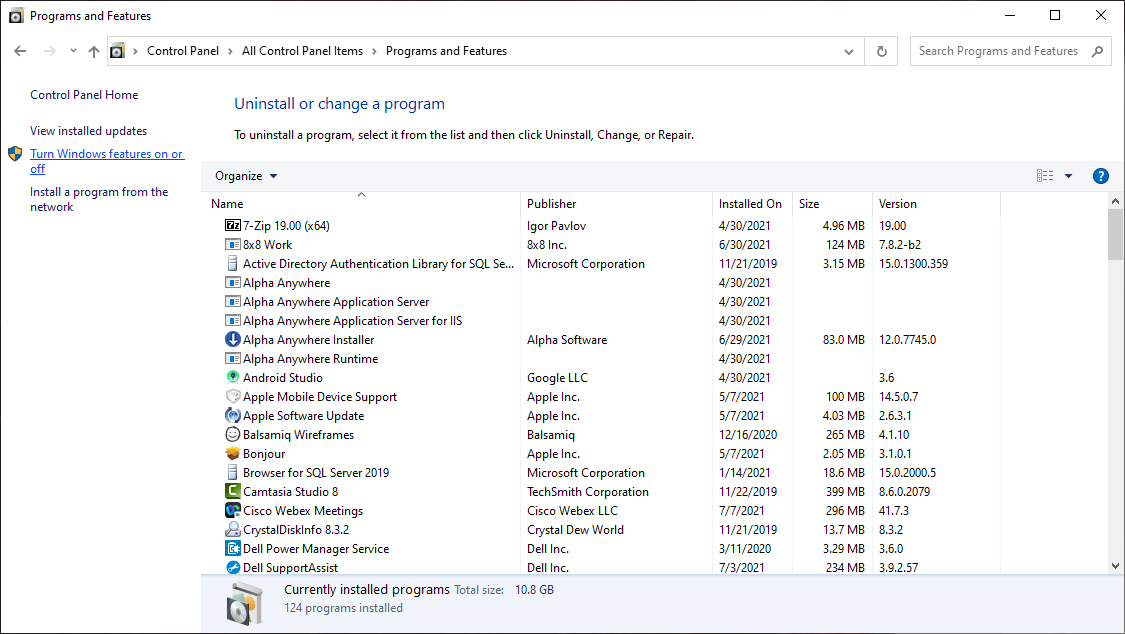This screenshot has width=1125, height=634.
Task: Click the Camtasia Studio 8 icon
Action: [232, 491]
